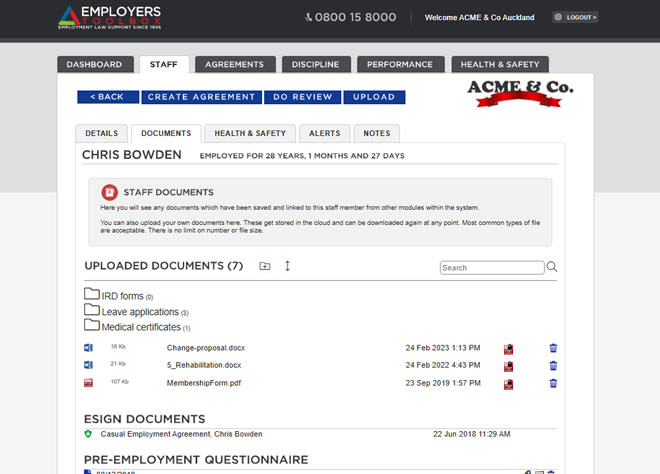The height and width of the screenshot is (474, 660).
Task: Click the search magnifier icon
Action: coord(552,268)
